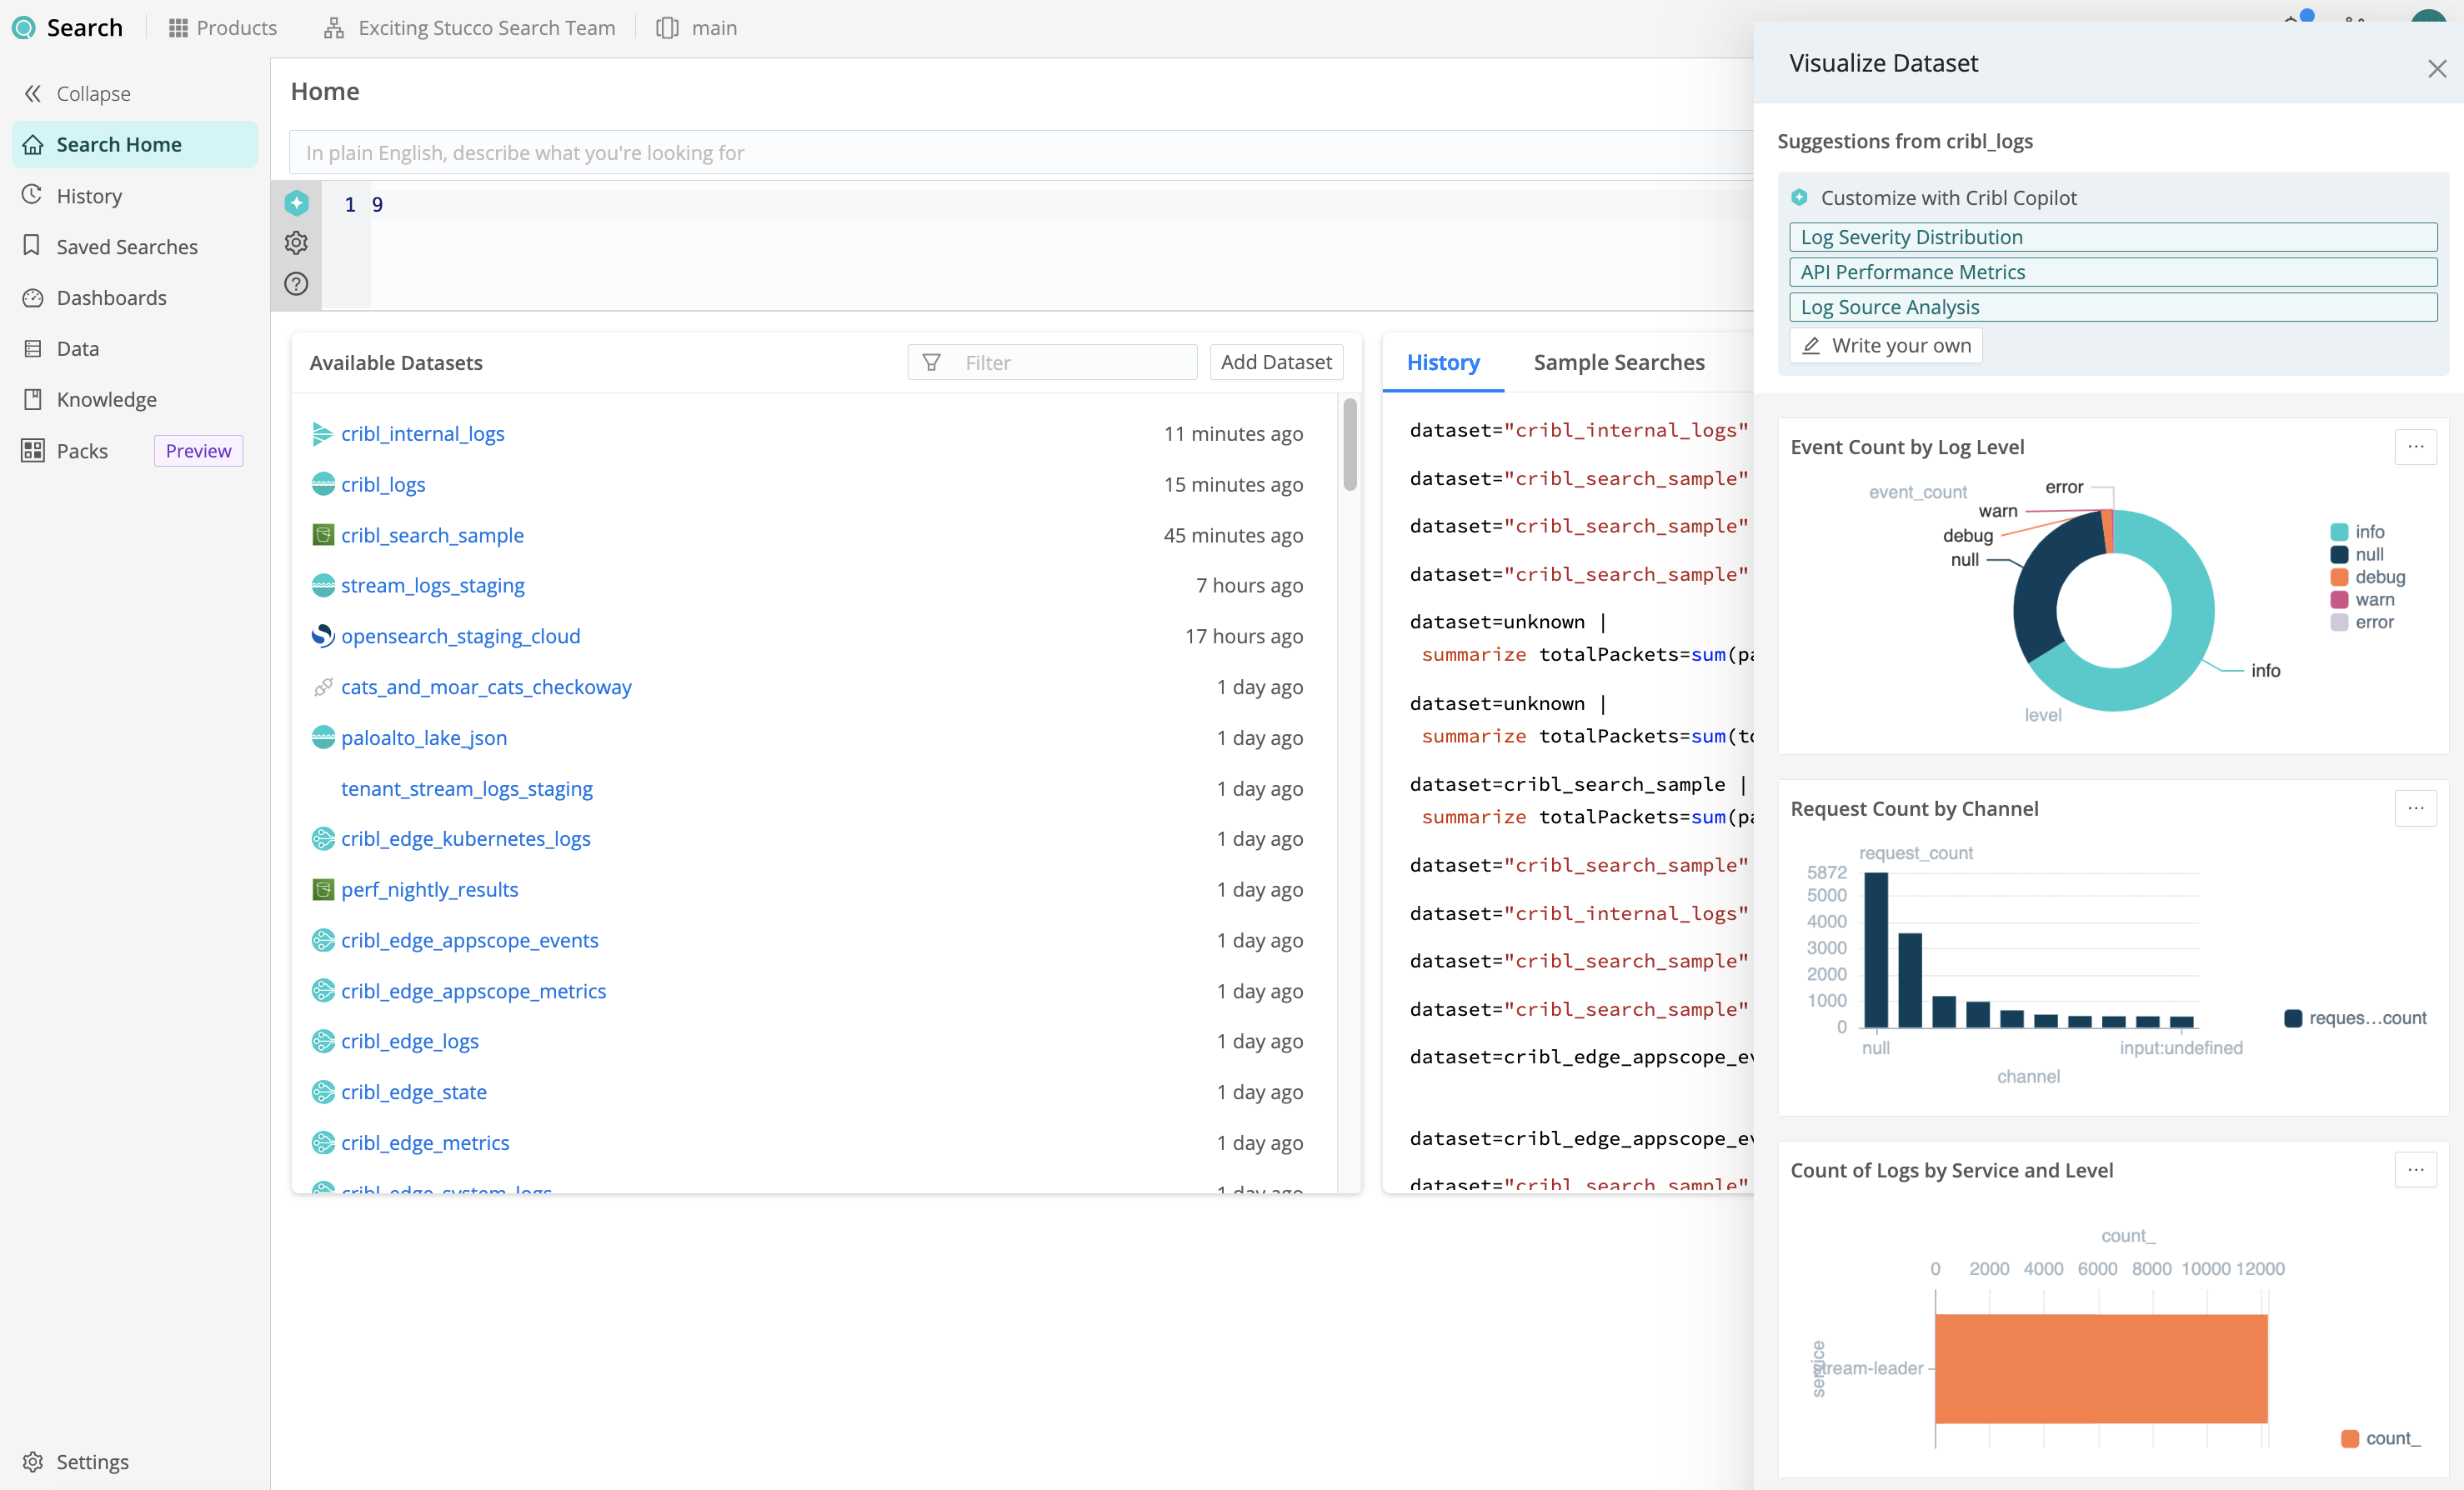
Task: Collapse the sidebar with the chevron icon
Action: point(33,93)
